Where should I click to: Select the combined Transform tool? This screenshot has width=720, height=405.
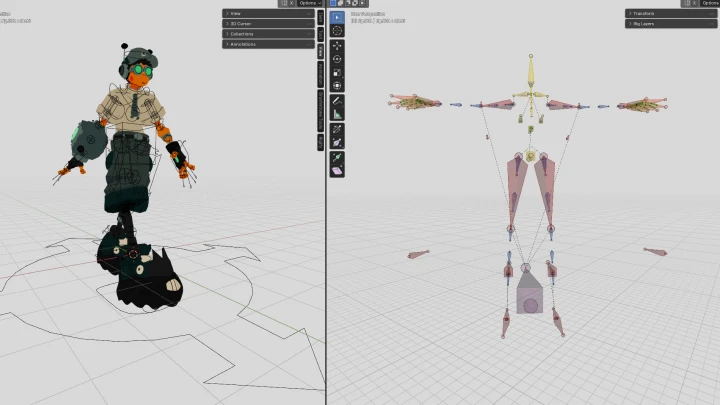337,86
